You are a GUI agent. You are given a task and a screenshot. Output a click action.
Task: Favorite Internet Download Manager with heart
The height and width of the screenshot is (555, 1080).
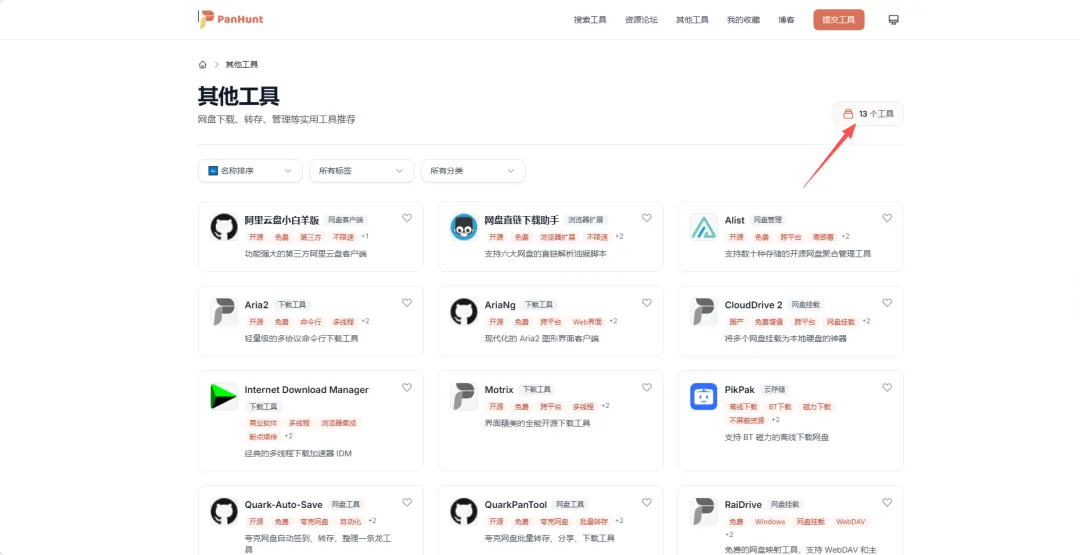click(x=407, y=388)
